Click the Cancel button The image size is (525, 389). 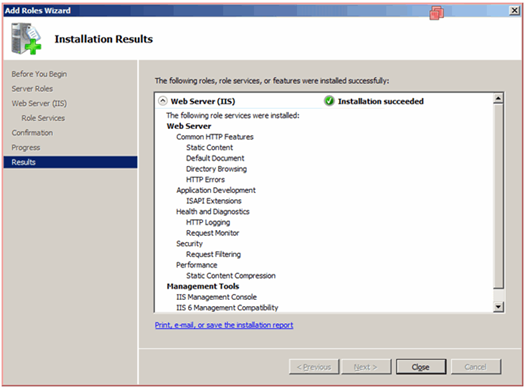476,367
